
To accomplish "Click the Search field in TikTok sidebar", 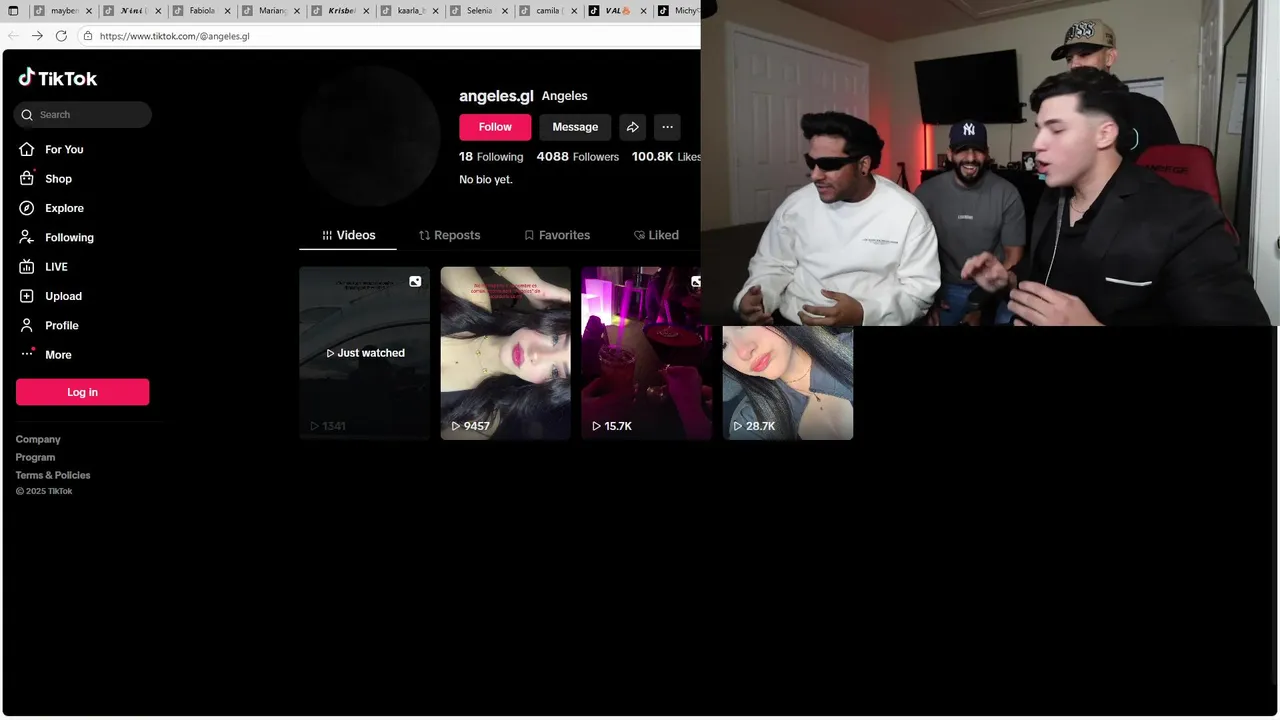I will click(x=83, y=114).
